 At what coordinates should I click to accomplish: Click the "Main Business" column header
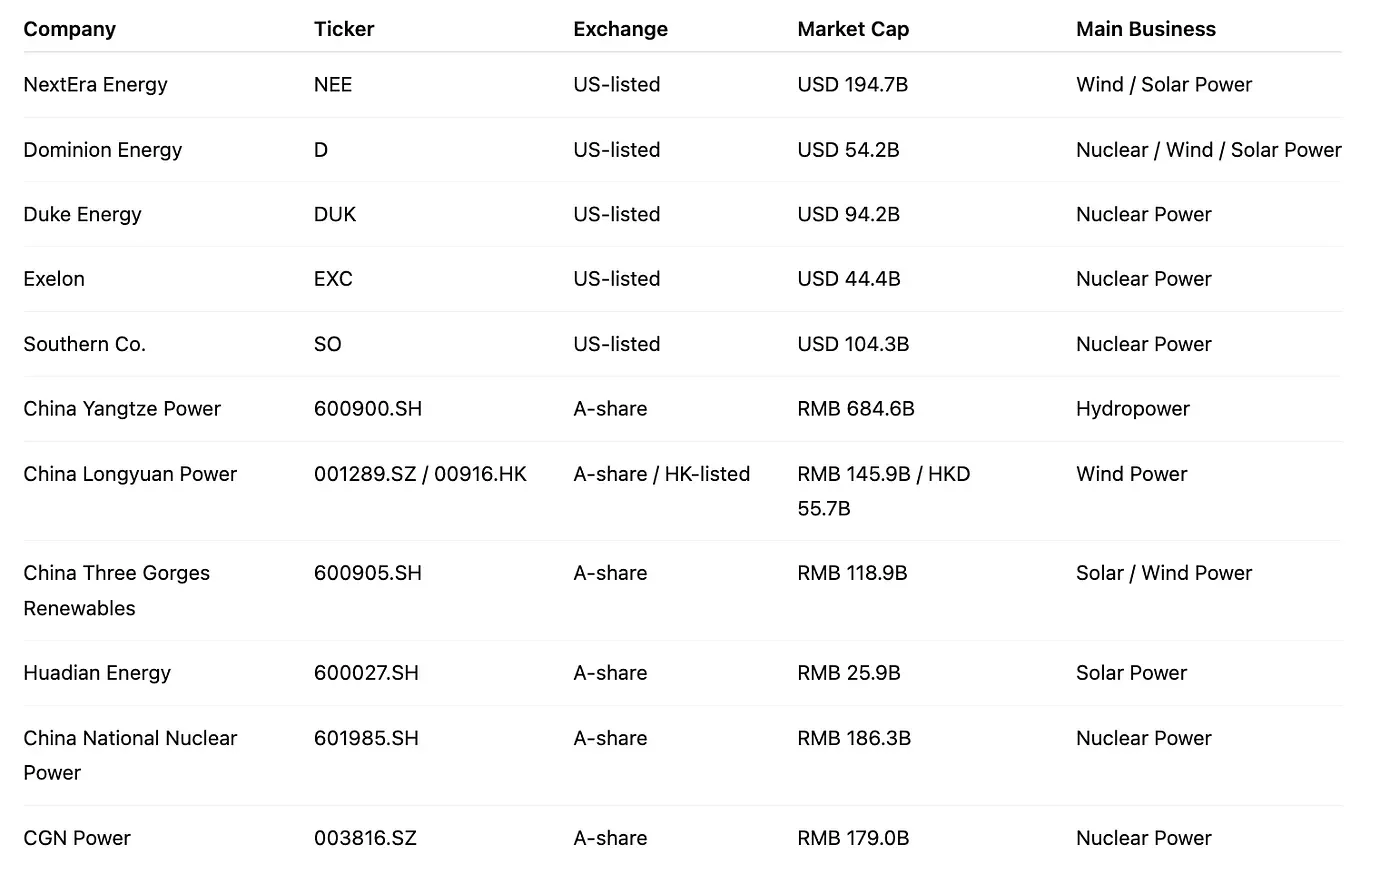click(1146, 29)
